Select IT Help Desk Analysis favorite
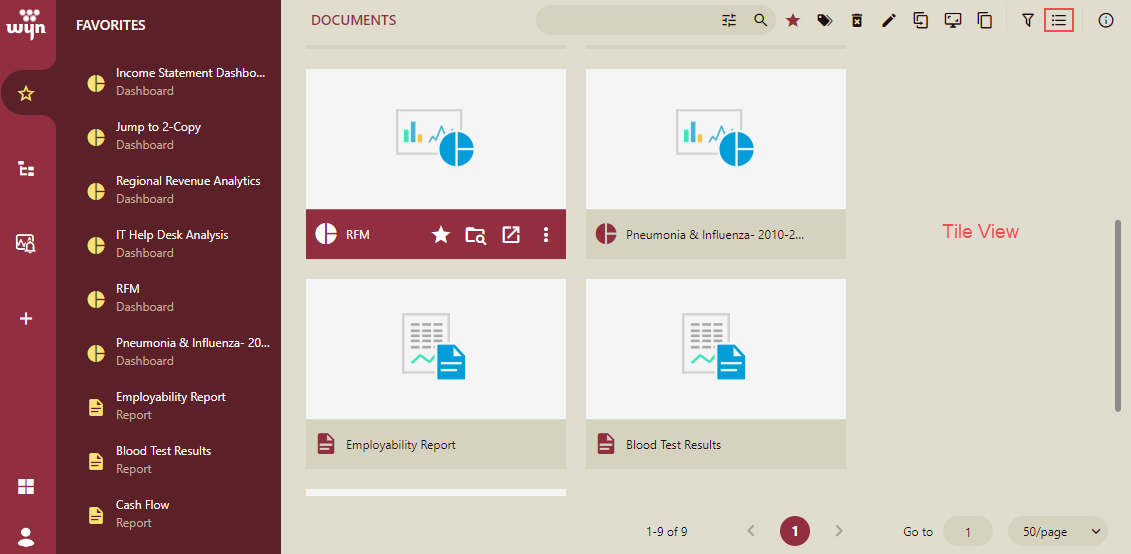The width and height of the screenshot is (1131, 554). click(171, 235)
